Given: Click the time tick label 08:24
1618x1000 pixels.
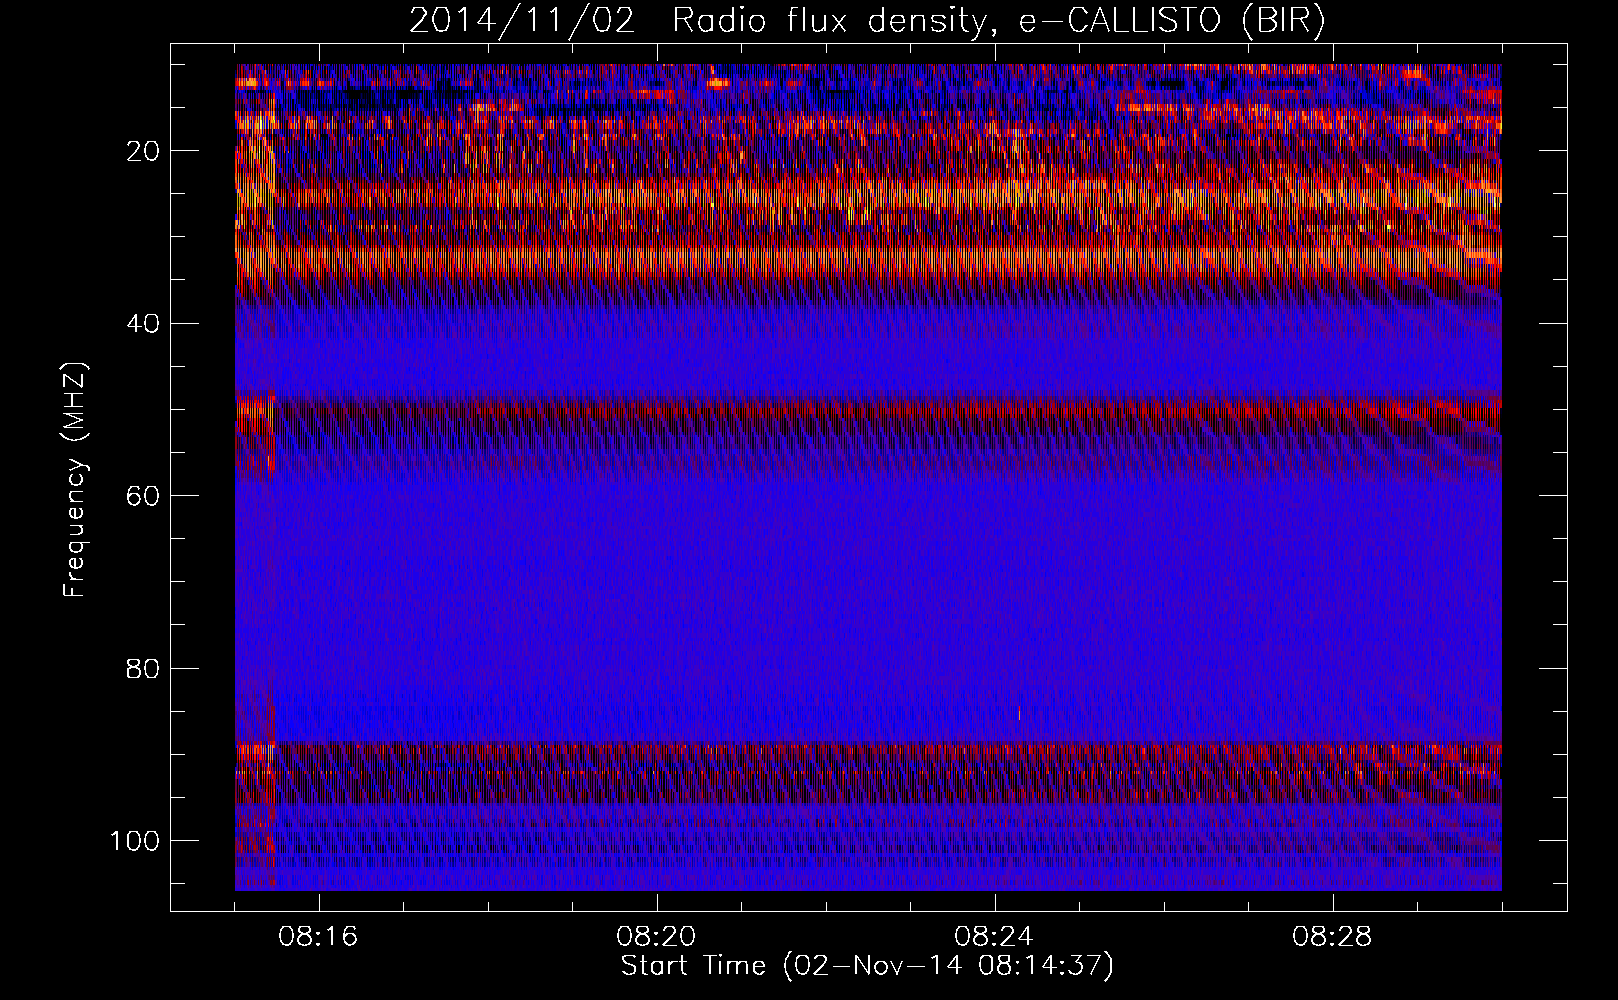Looking at the screenshot, I should coord(995,937).
